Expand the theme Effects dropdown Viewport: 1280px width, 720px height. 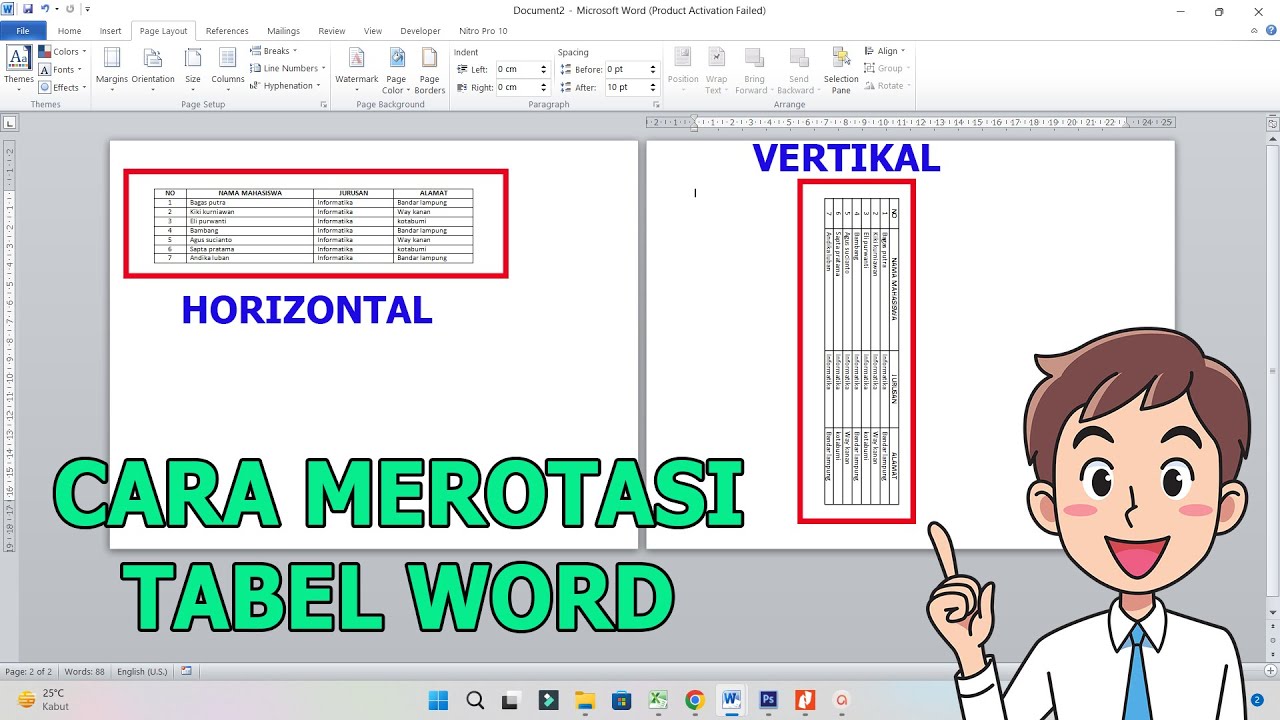(x=63, y=87)
